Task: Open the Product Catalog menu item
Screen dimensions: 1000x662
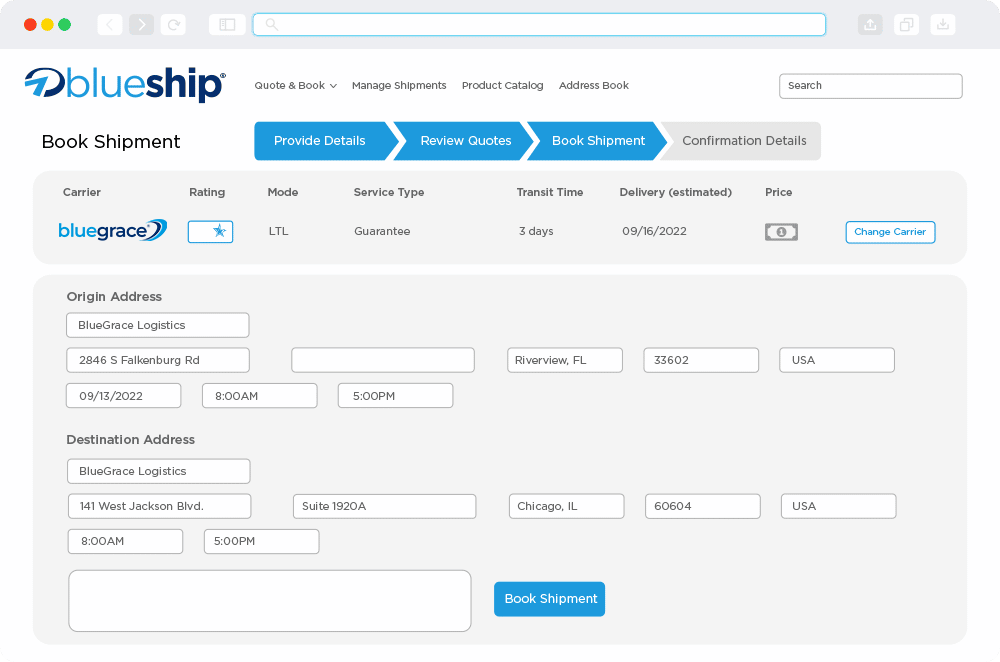Action: pyautogui.click(x=502, y=86)
